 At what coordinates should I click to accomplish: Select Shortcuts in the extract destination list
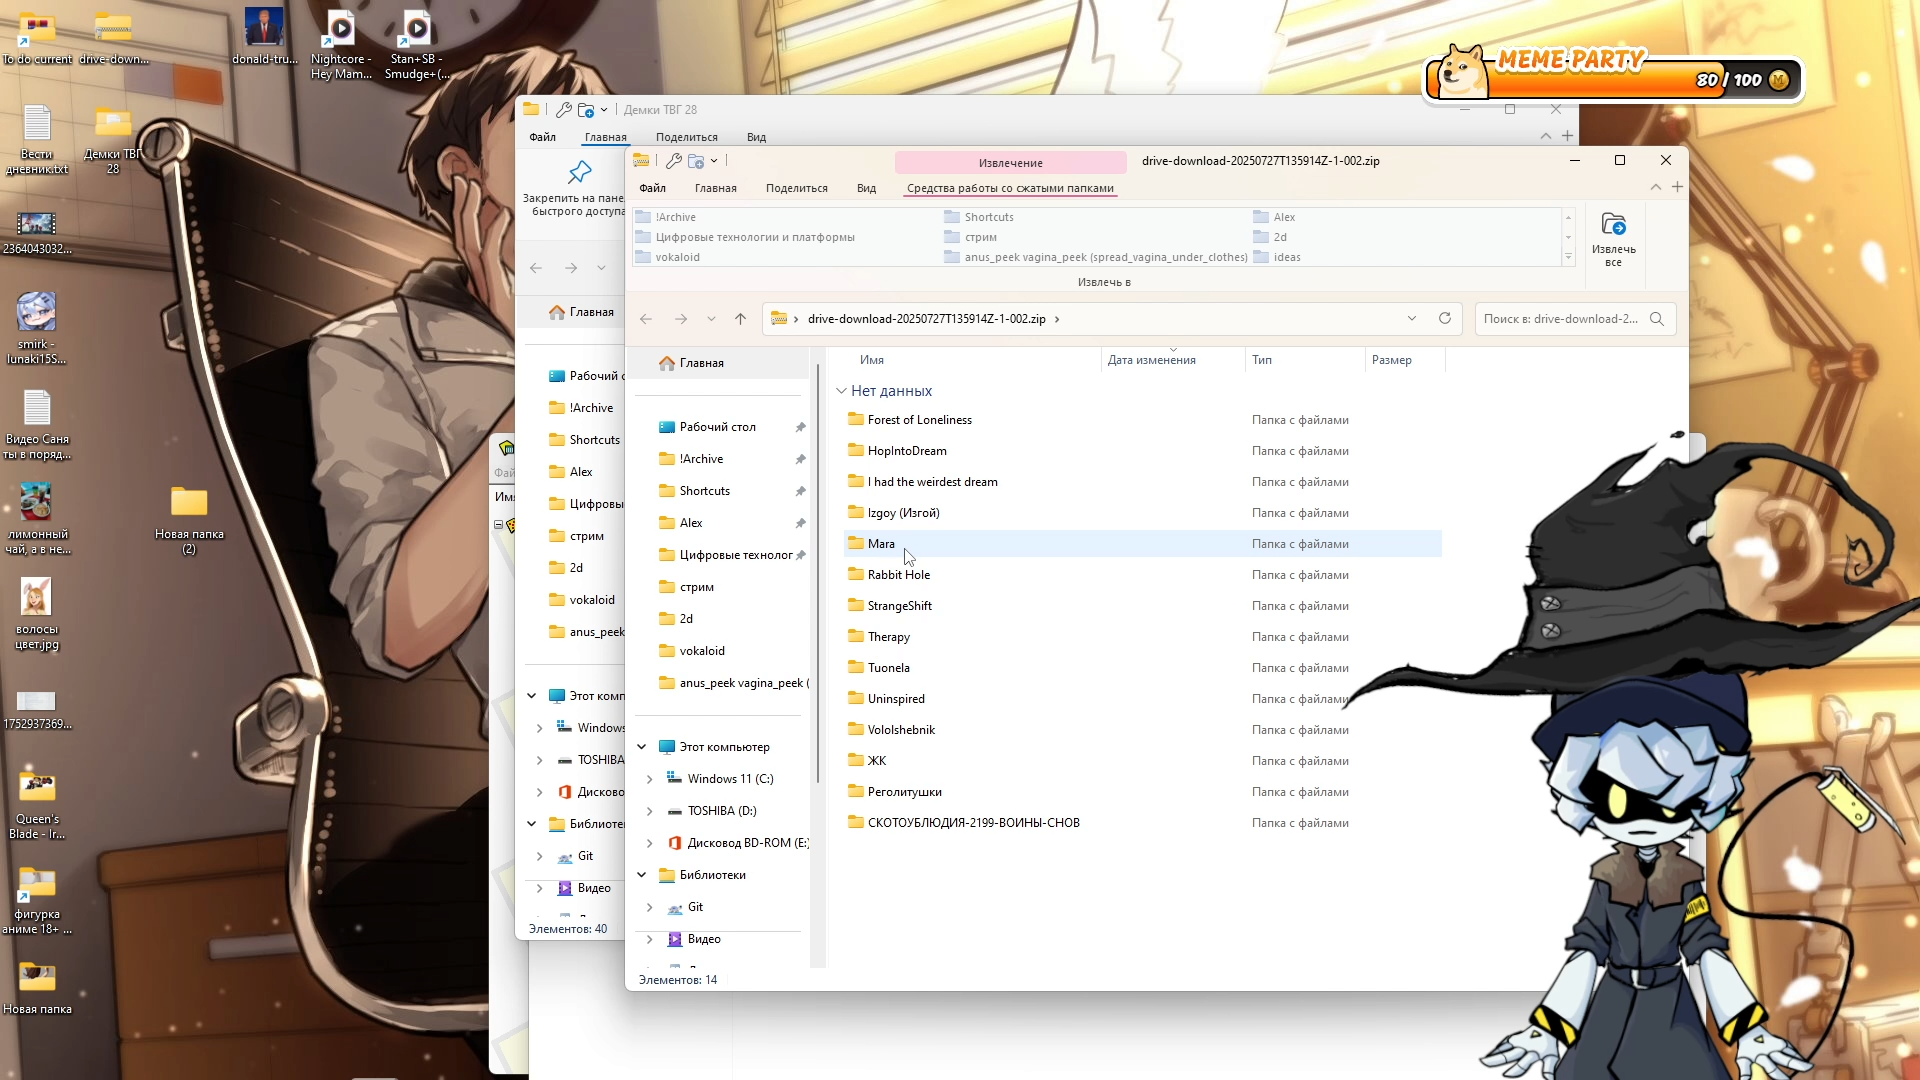click(x=988, y=217)
